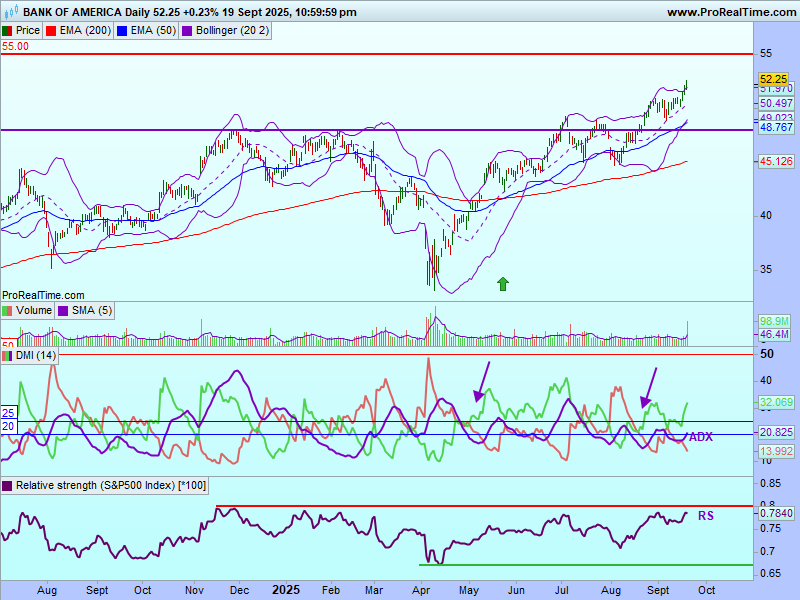Click the ADX label in DMI panel
The image size is (800, 600).
[700, 437]
